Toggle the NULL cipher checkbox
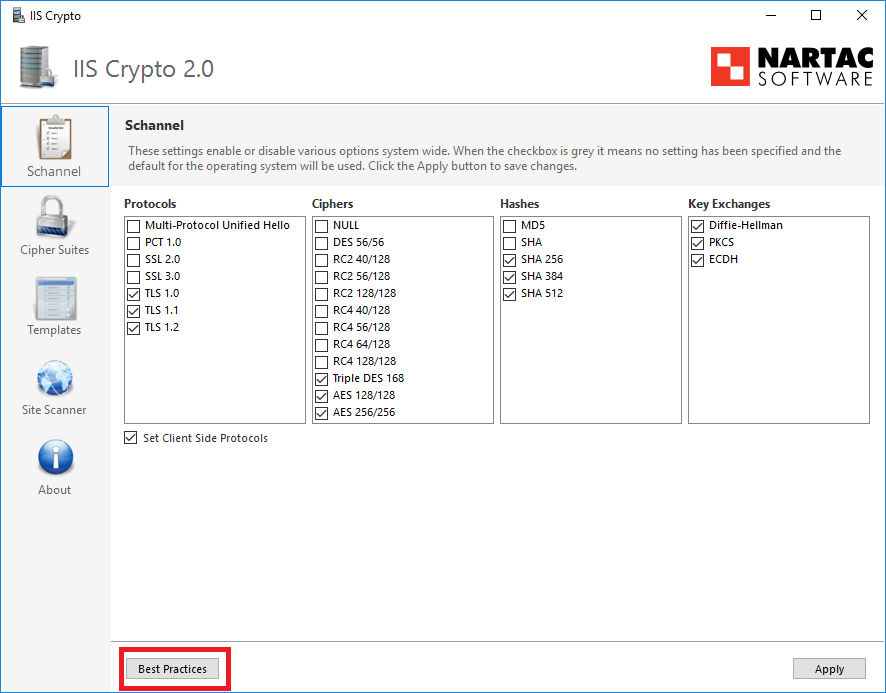 click(x=322, y=226)
